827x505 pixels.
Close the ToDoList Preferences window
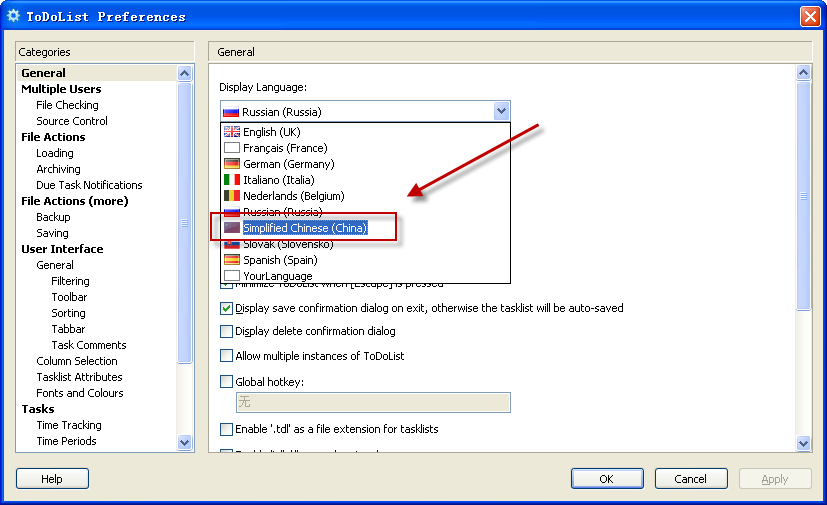[x=810, y=16]
